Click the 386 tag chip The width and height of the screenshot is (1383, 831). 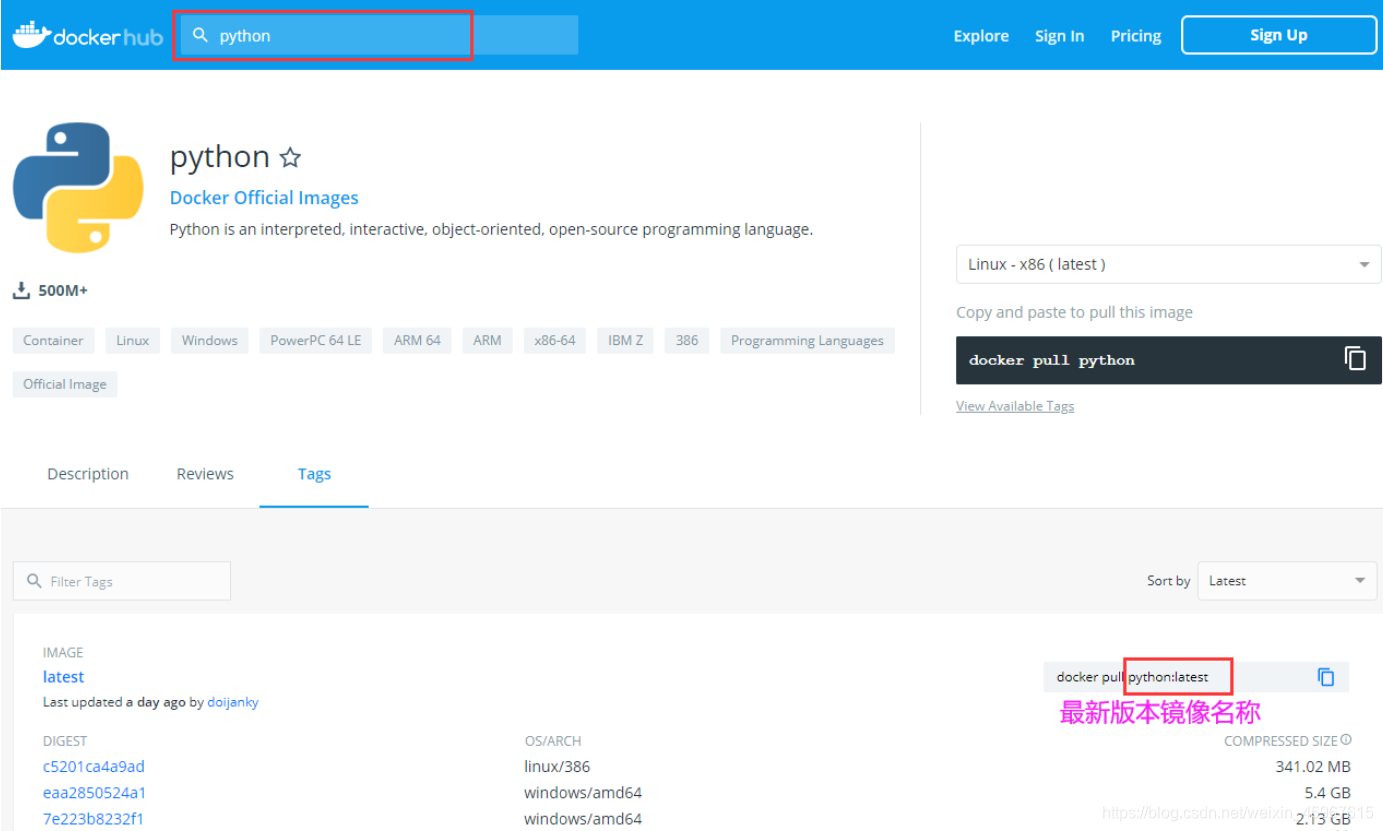(687, 340)
